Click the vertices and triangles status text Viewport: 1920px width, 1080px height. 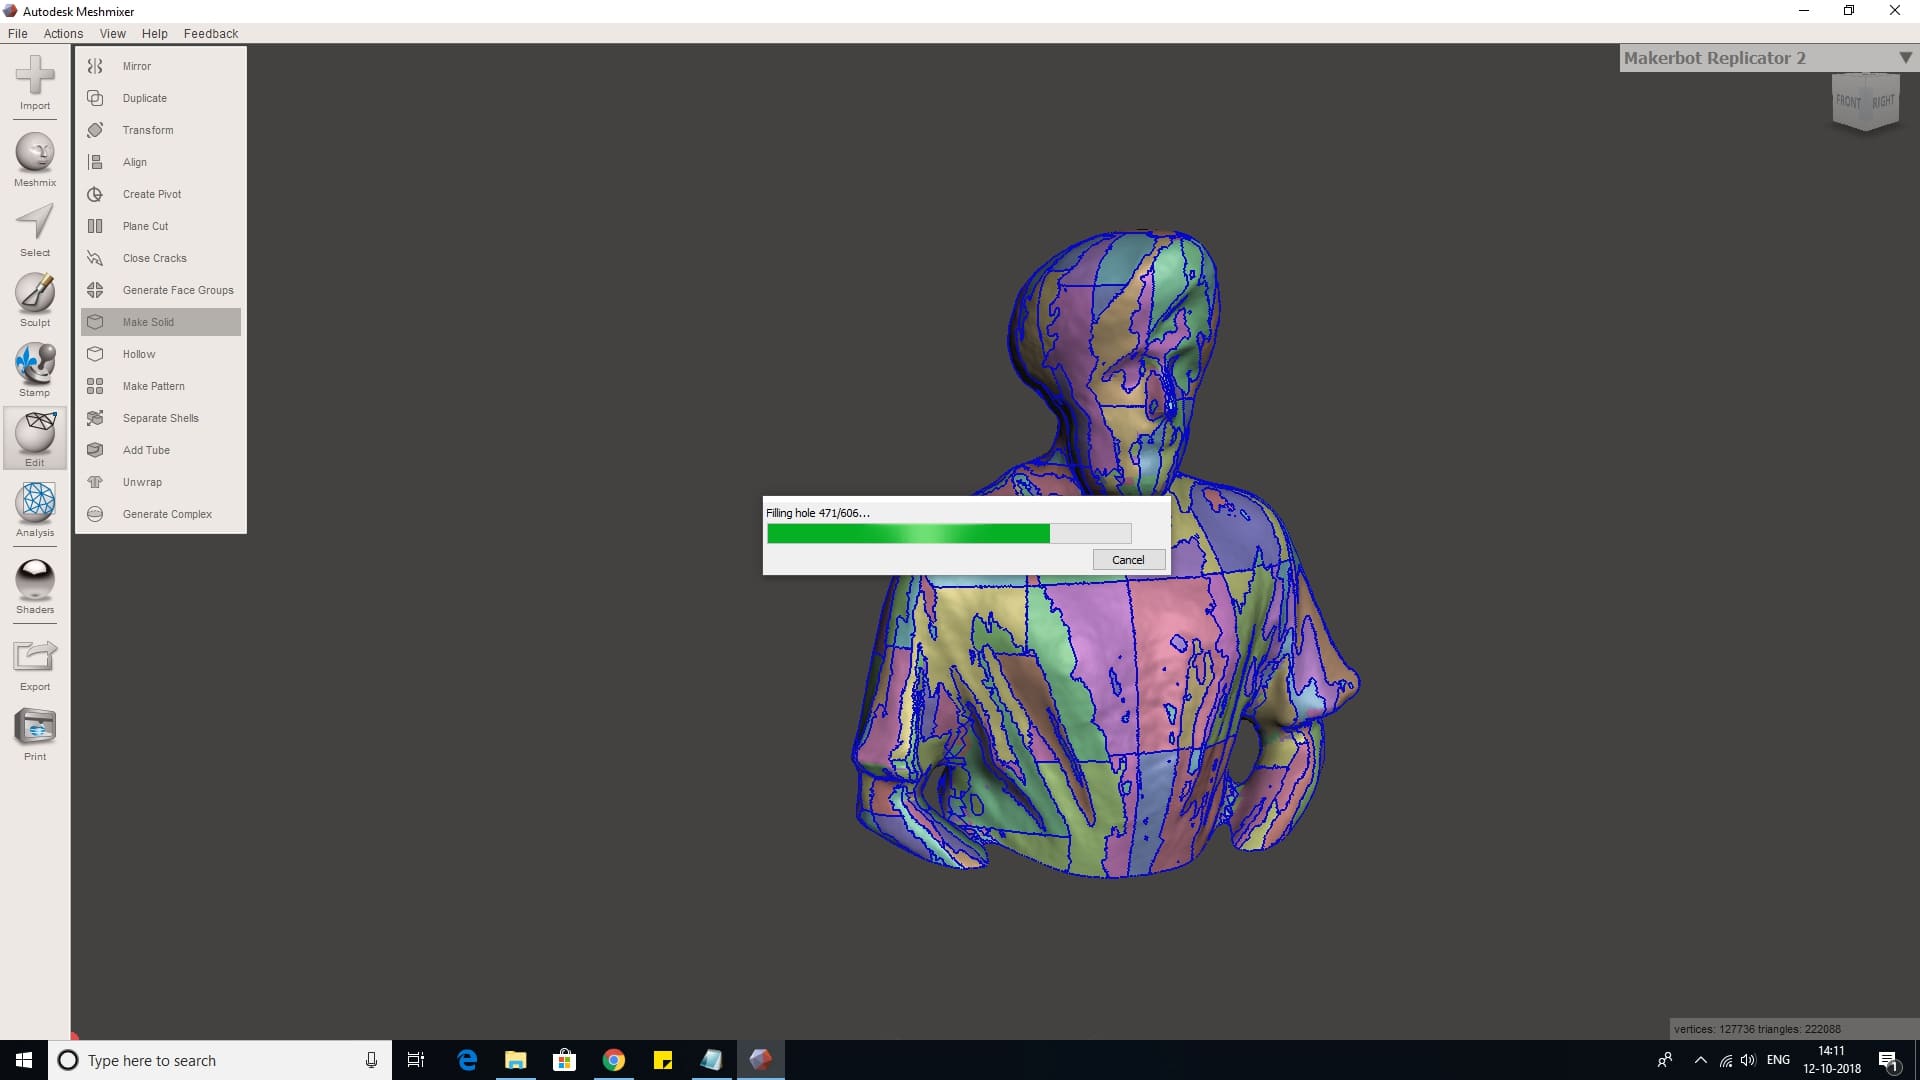[1757, 1029]
